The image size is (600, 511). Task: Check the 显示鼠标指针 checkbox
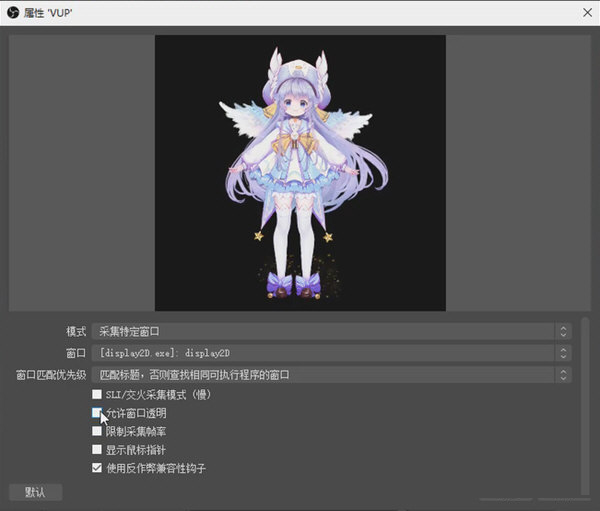click(x=97, y=449)
